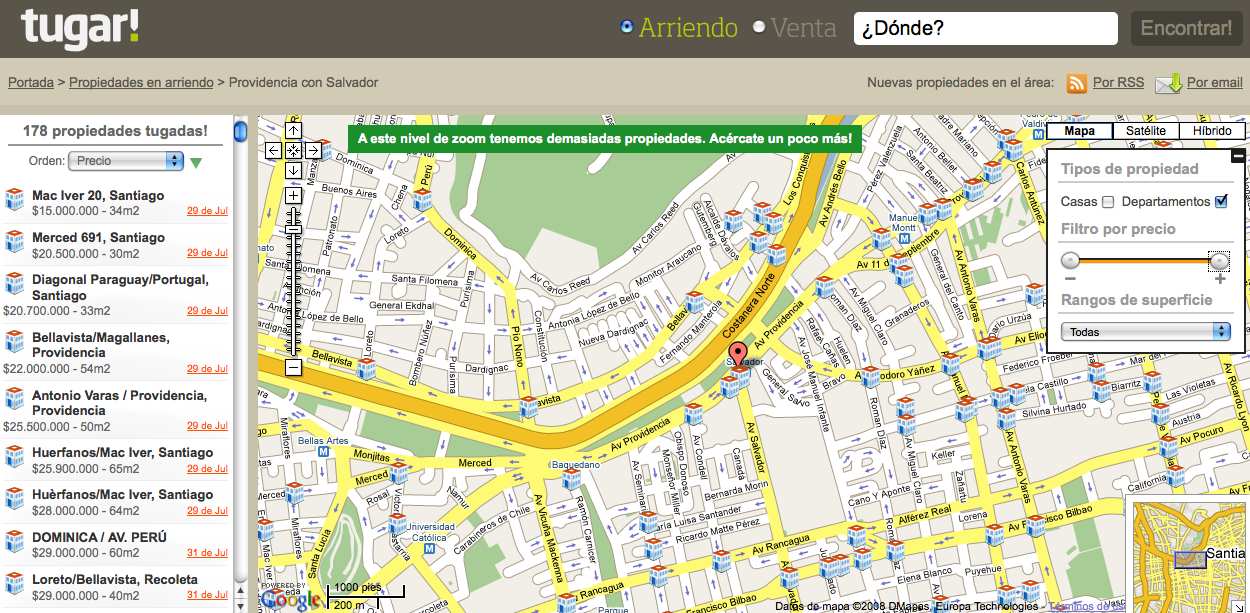The width and height of the screenshot is (1250, 613).
Task: Open the Rangos de superficie Todas dropdown
Action: (x=1145, y=332)
